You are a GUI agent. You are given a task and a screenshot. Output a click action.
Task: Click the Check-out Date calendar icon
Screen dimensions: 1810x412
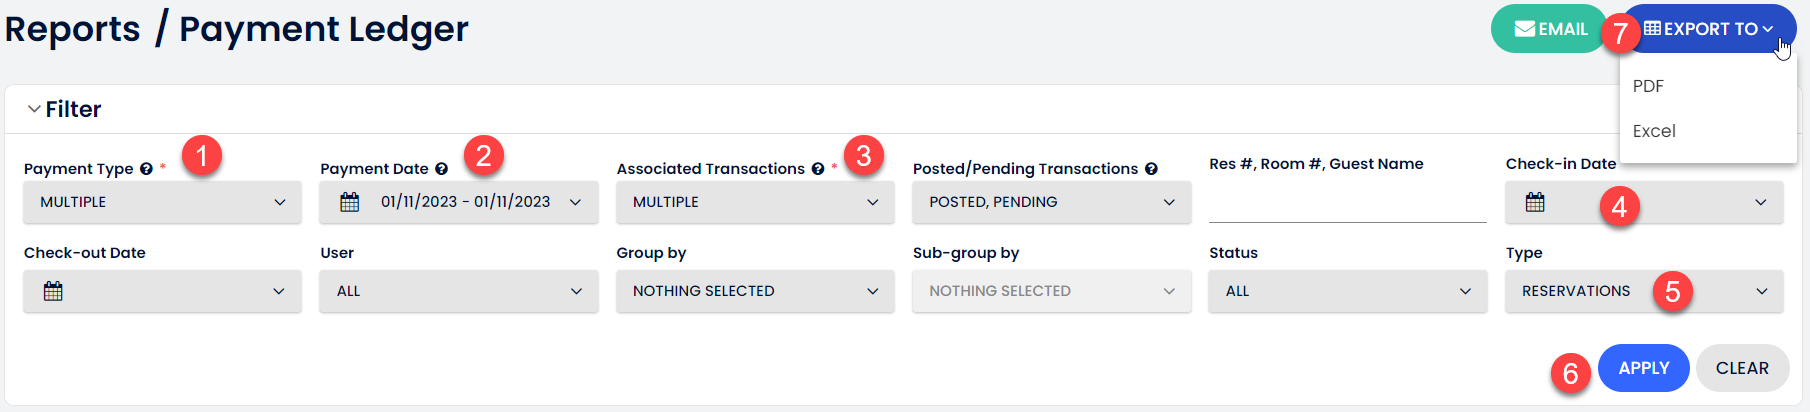[54, 291]
